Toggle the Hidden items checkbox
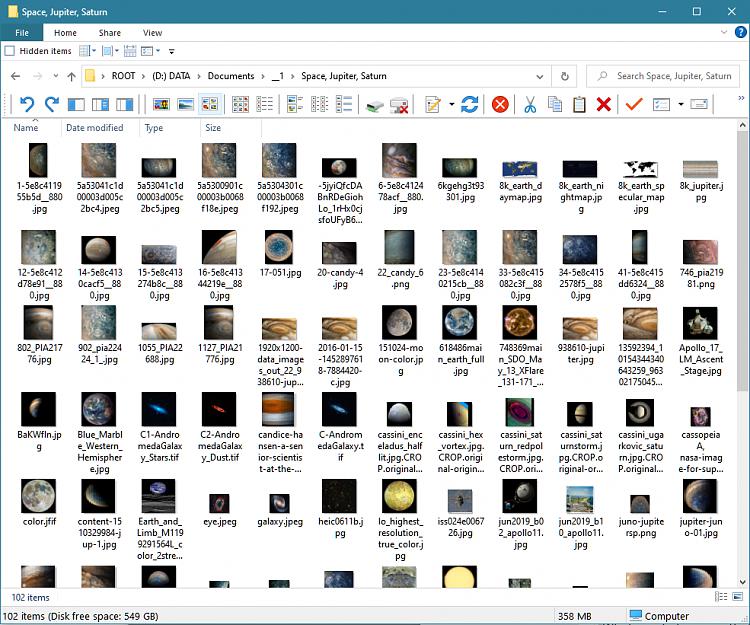 click(x=10, y=51)
